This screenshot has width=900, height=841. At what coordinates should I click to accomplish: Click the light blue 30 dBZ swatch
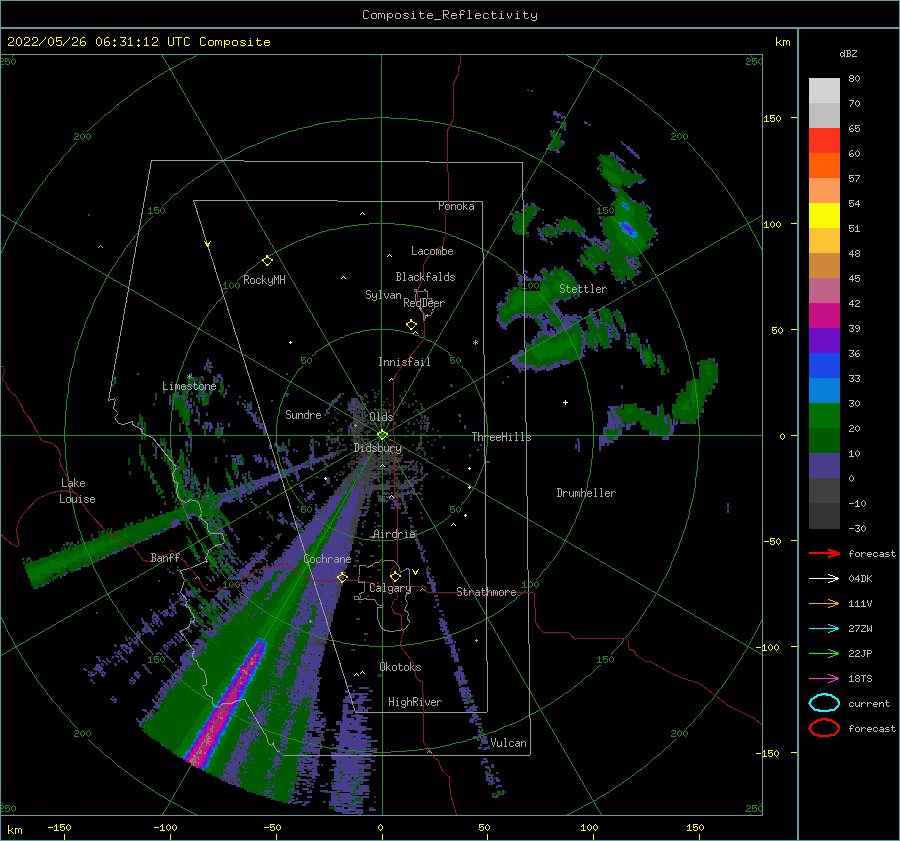tap(824, 391)
